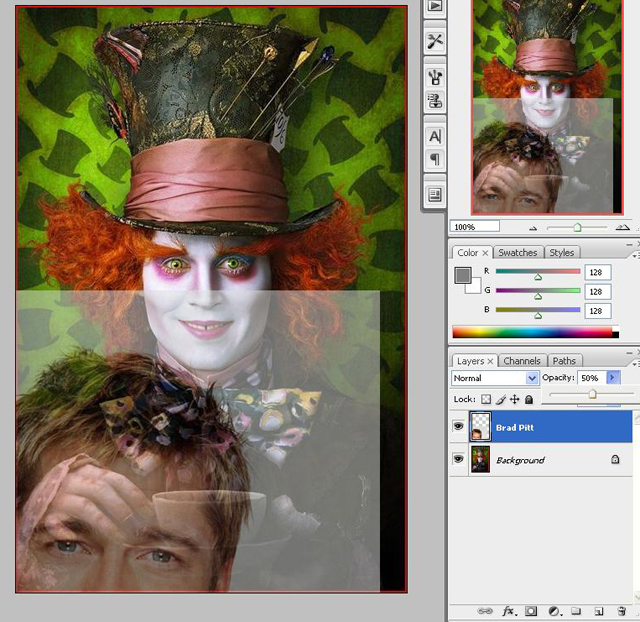640x622 pixels.
Task: Select the Brad Pitt layer name
Action: click(515, 427)
